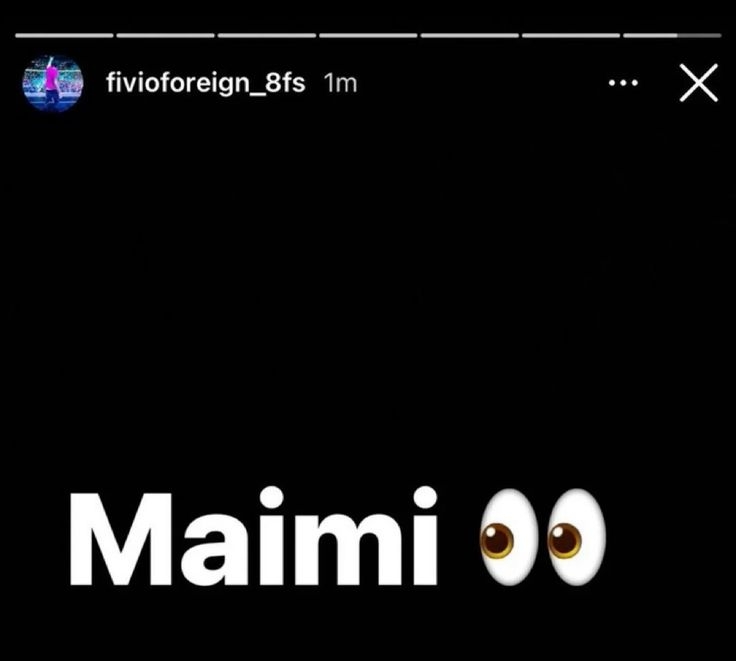The height and width of the screenshot is (661, 736).
Task: Visit the fivioforeign_8fs username link
Action: click(x=206, y=83)
